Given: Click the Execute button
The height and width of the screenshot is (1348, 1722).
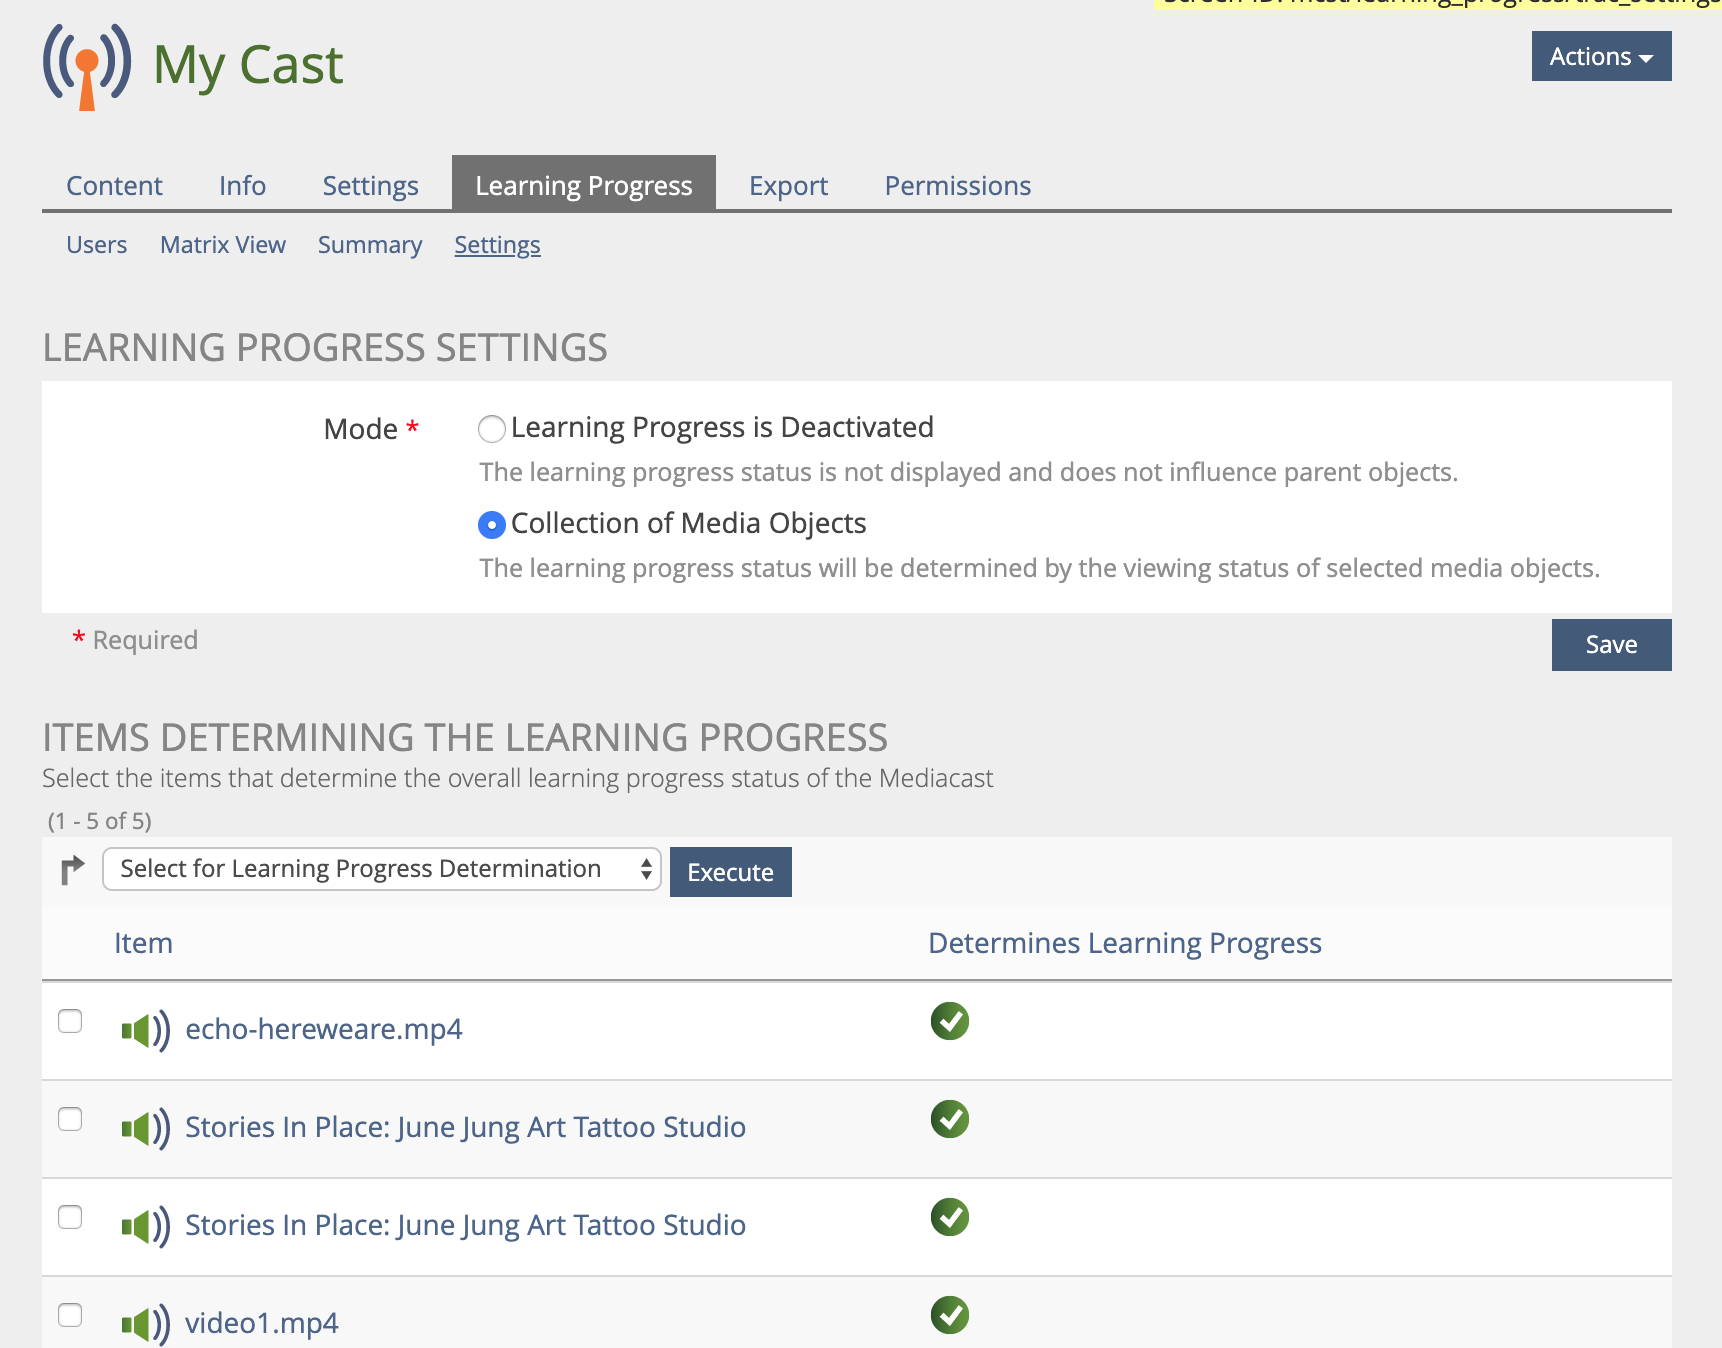Looking at the screenshot, I should [730, 872].
